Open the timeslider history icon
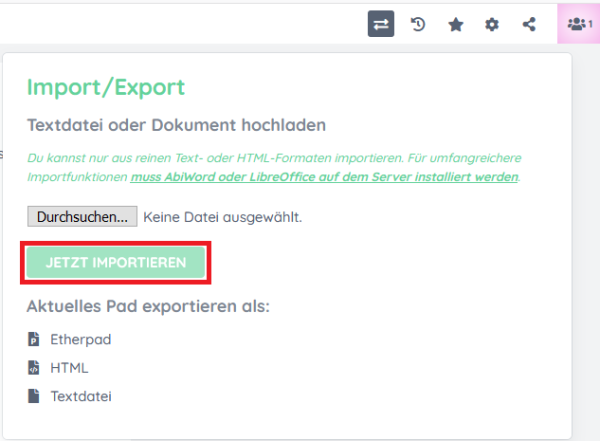The image size is (600, 441). (x=419, y=25)
